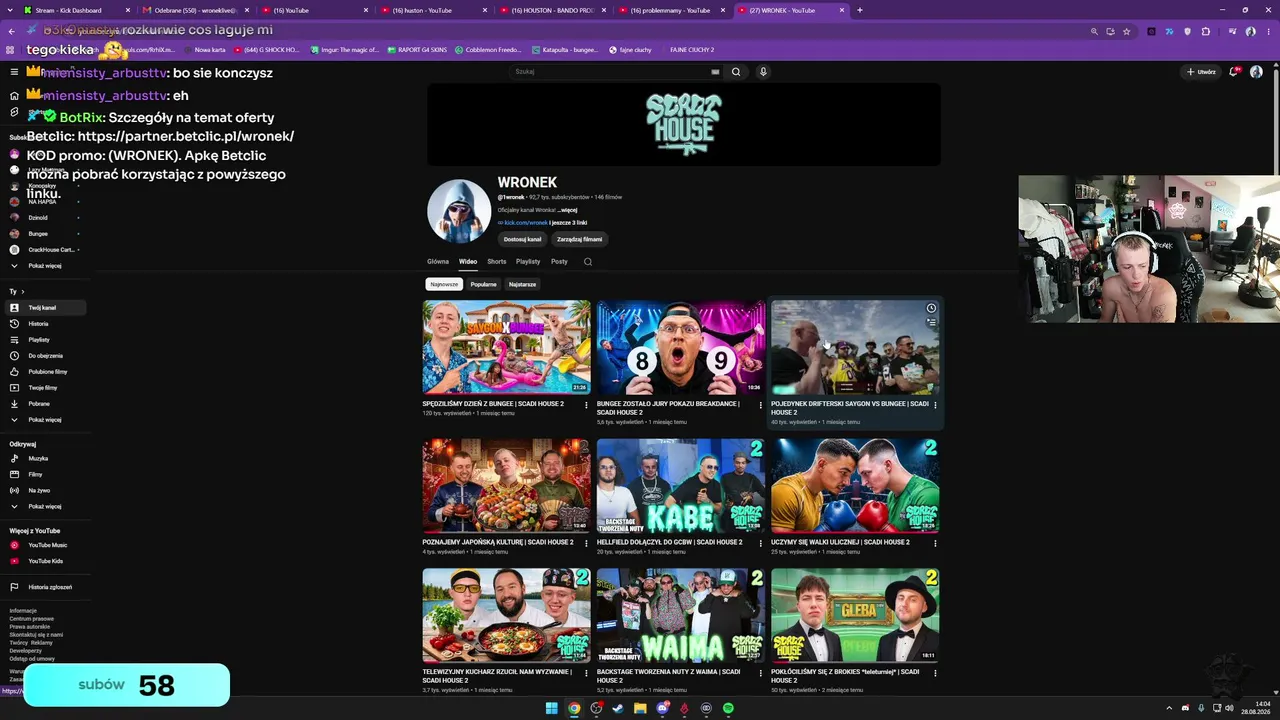1280x720 pixels.
Task: Switch to the Główna channel tab
Action: click(x=438, y=262)
